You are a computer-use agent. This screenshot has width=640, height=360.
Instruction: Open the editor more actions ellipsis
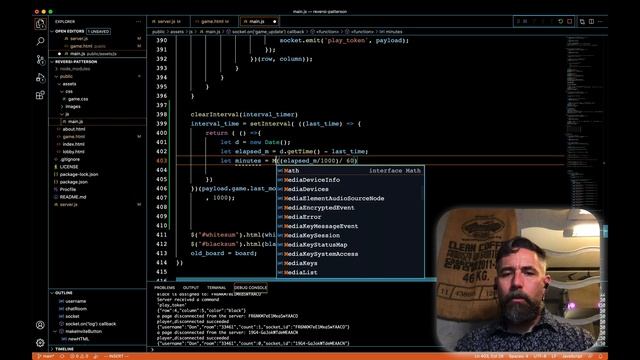tap(600, 22)
